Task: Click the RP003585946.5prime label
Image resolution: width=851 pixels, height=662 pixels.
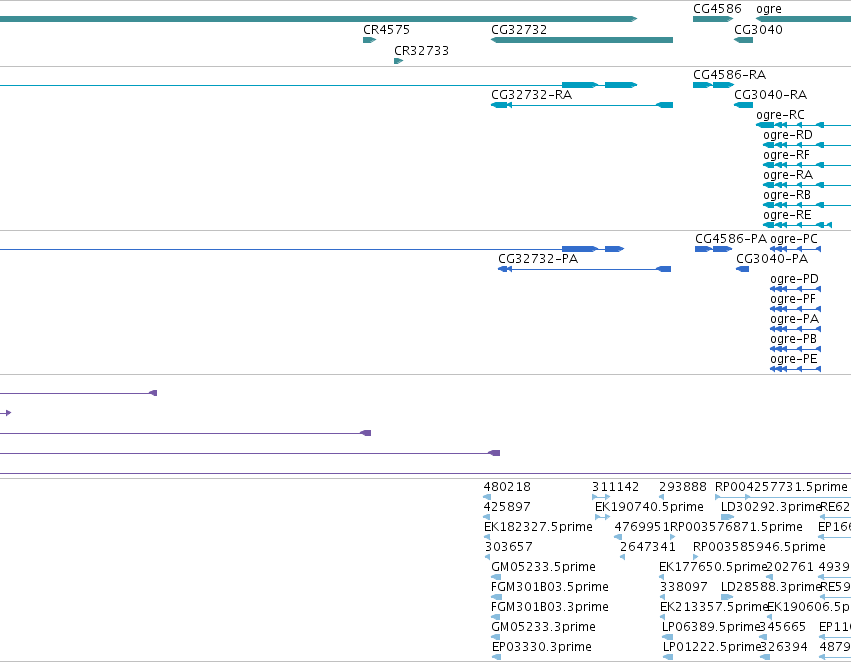Action: (x=759, y=547)
